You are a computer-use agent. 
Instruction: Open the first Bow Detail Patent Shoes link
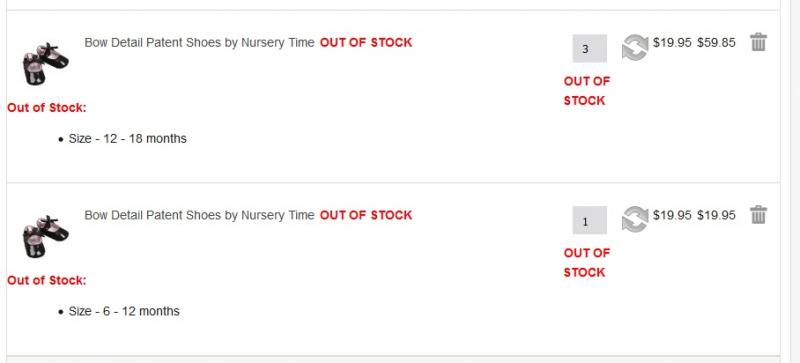[199, 43]
